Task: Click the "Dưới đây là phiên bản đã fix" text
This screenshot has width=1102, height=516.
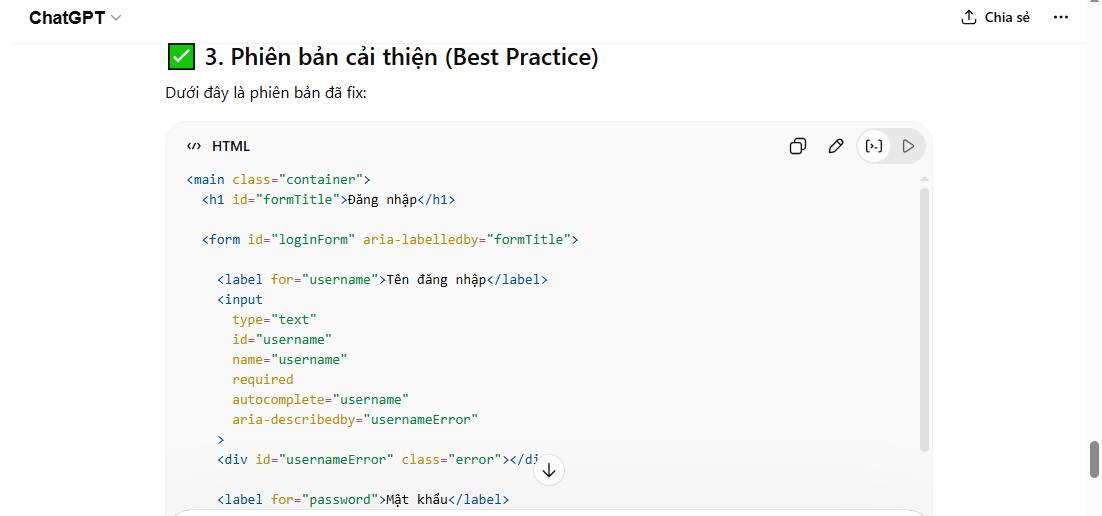Action: 266,93
